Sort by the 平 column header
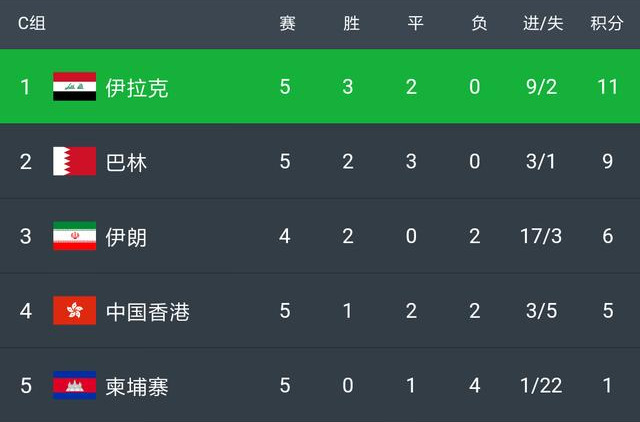 415,23
